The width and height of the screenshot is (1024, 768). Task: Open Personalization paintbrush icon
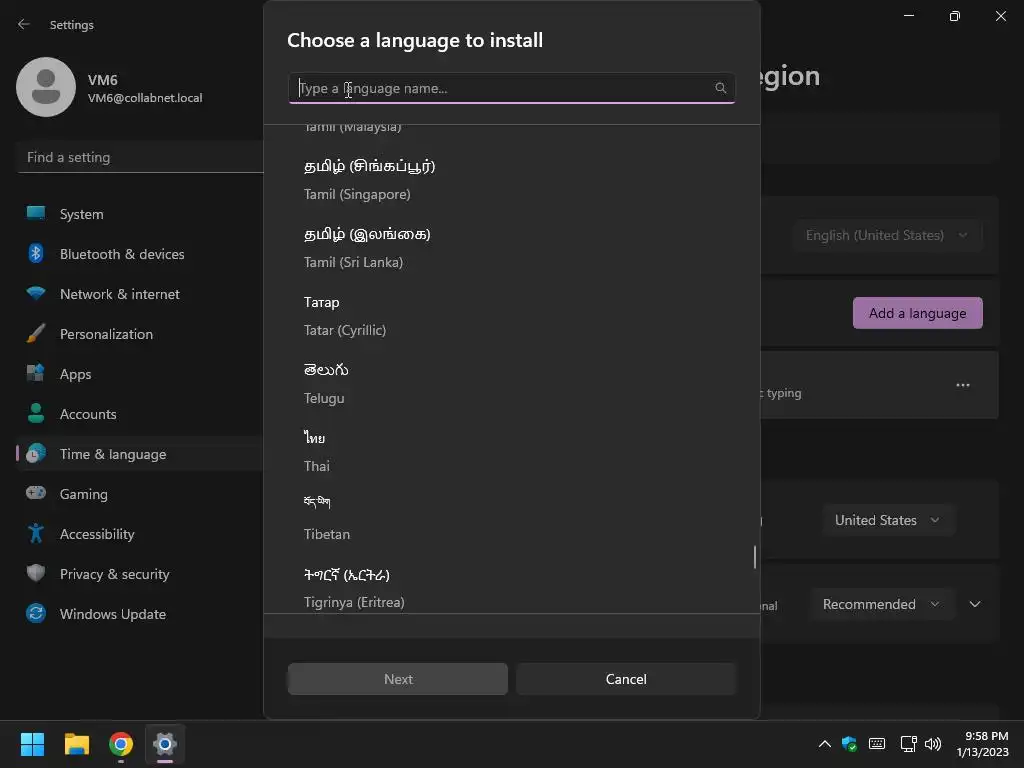(36, 334)
